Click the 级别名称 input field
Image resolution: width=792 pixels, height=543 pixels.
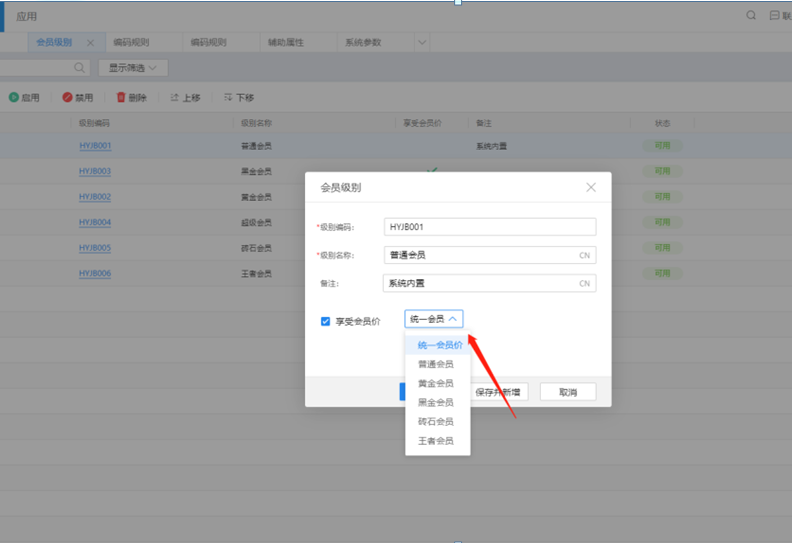(480, 255)
